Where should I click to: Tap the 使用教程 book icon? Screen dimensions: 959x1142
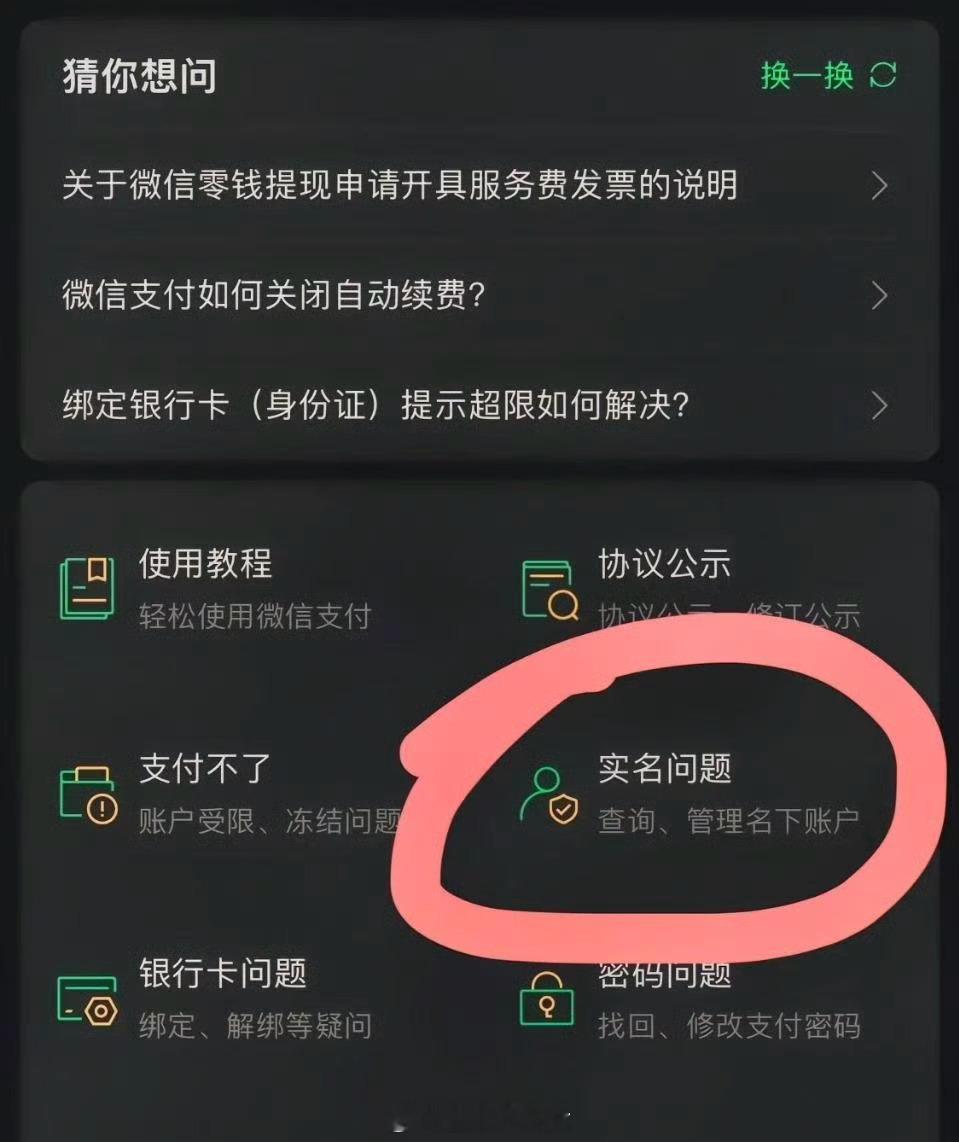(87, 588)
